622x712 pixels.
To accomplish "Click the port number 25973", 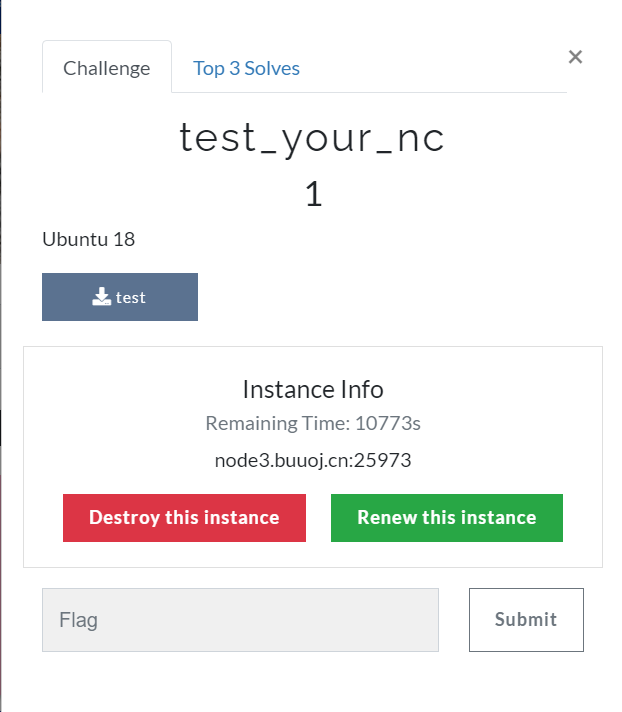I will [389, 461].
